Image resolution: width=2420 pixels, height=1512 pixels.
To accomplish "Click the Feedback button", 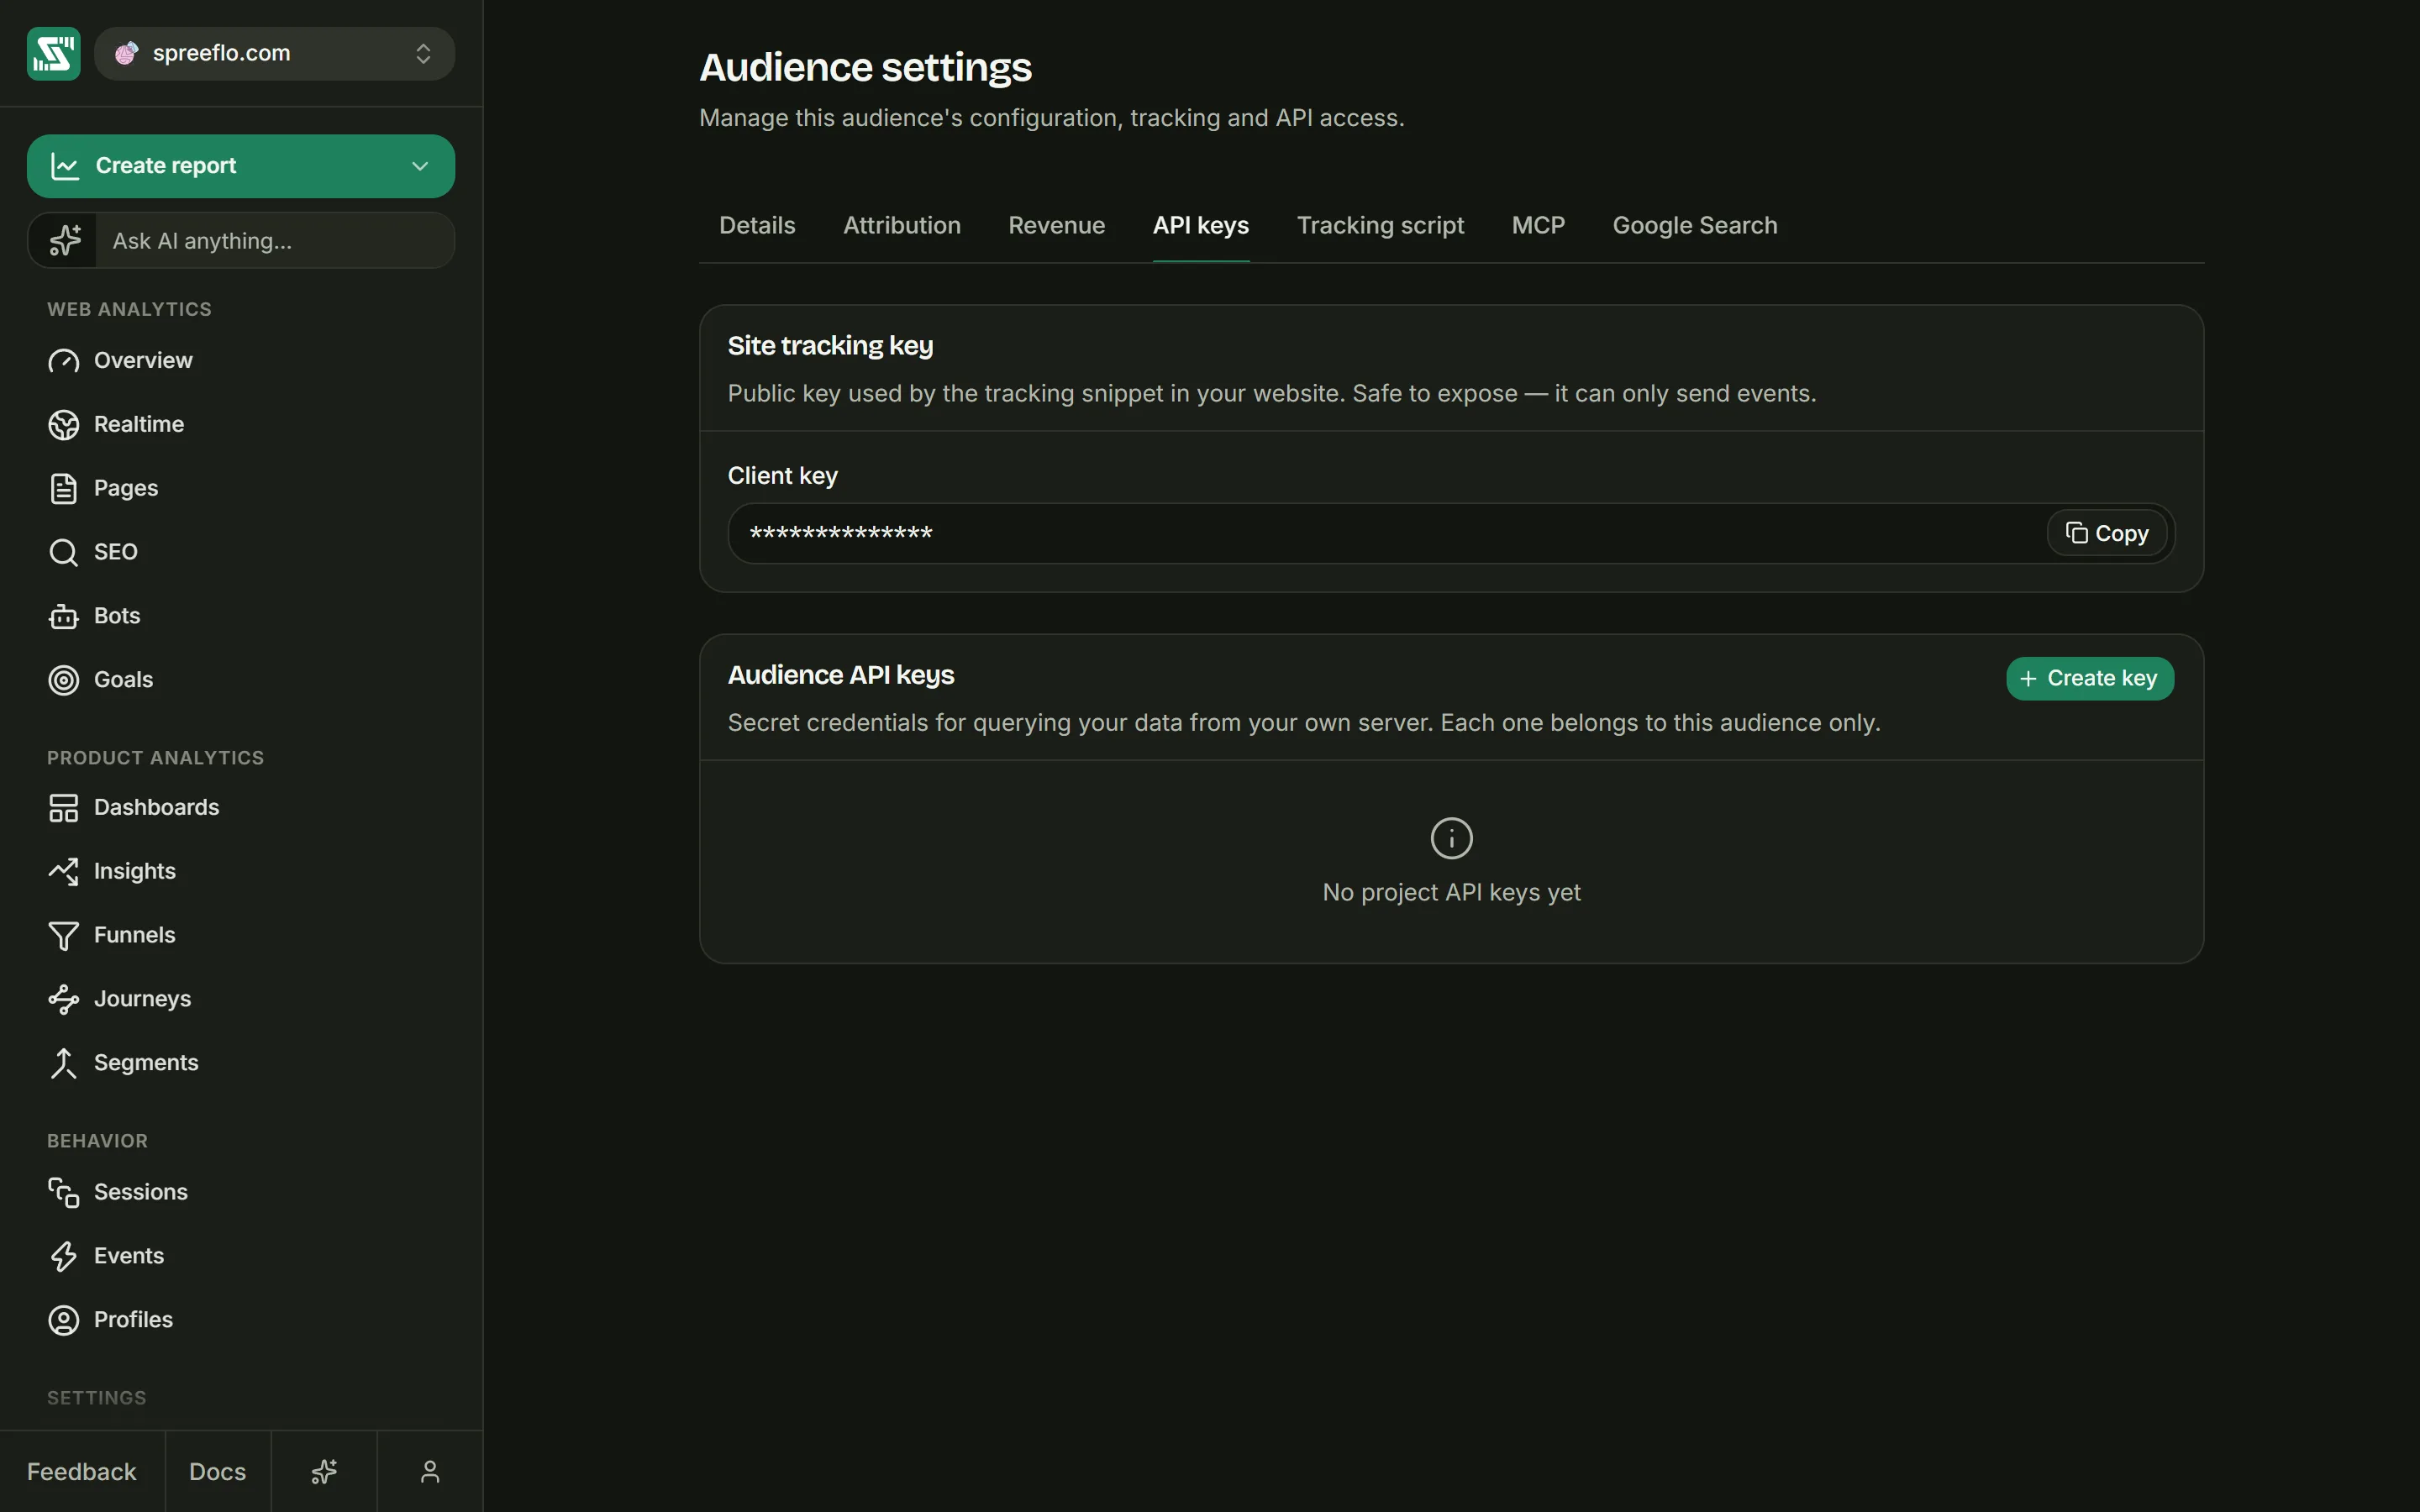I will (82, 1471).
